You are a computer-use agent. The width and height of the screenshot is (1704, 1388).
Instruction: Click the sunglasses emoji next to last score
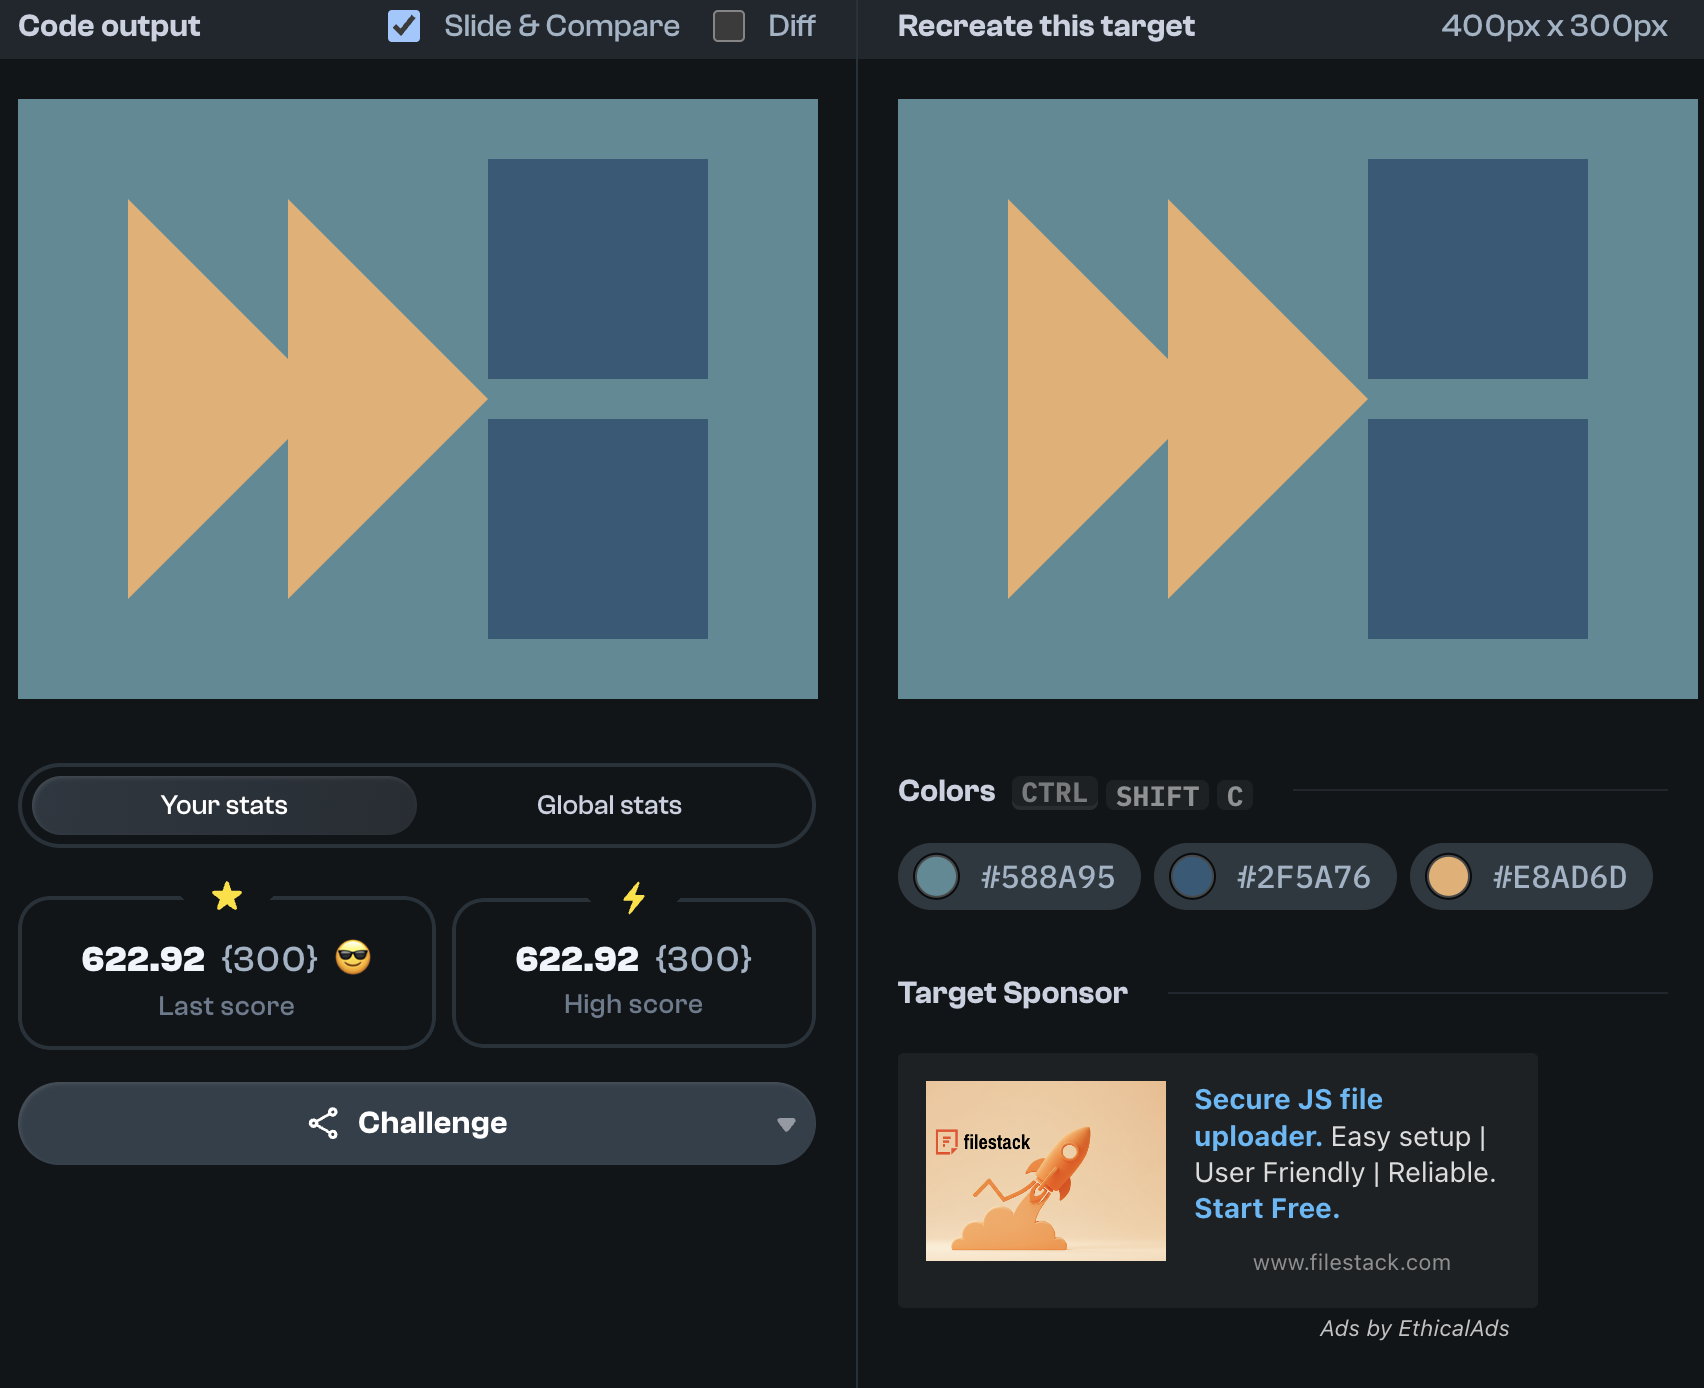point(353,957)
